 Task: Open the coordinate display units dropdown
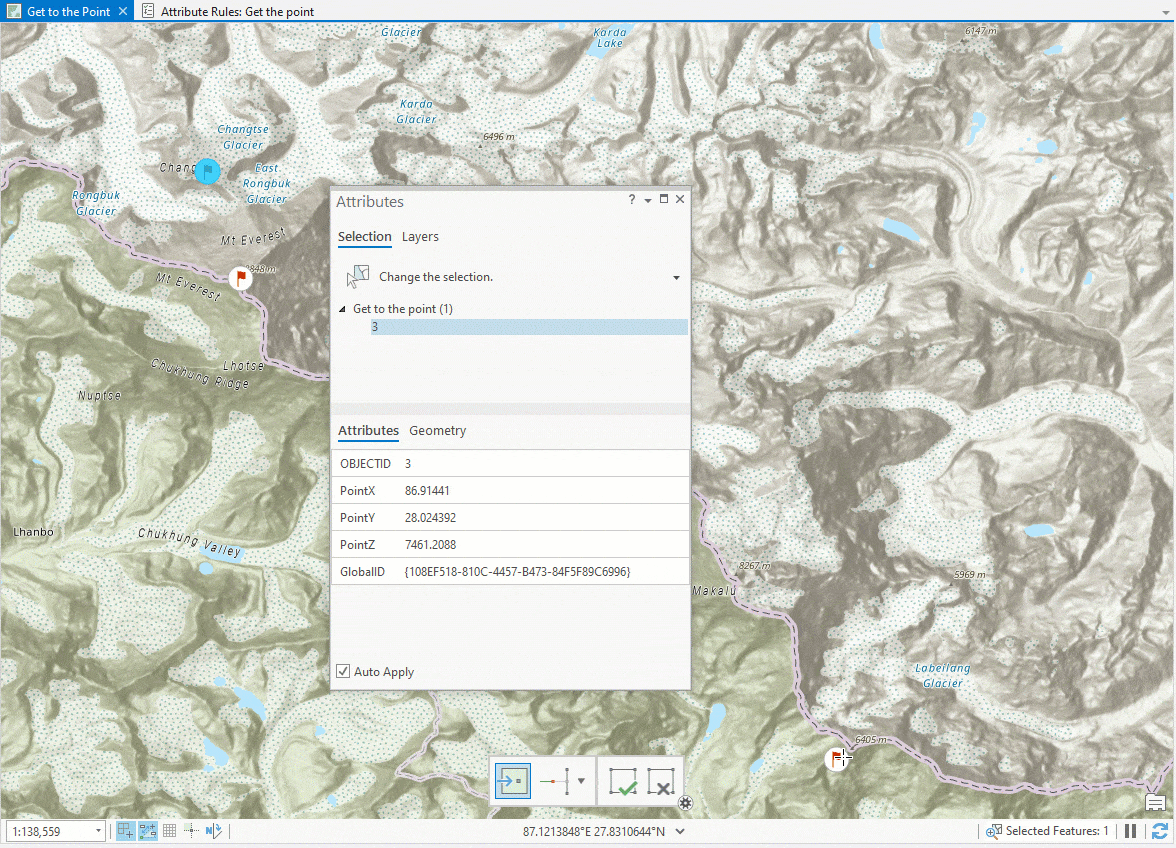680,831
